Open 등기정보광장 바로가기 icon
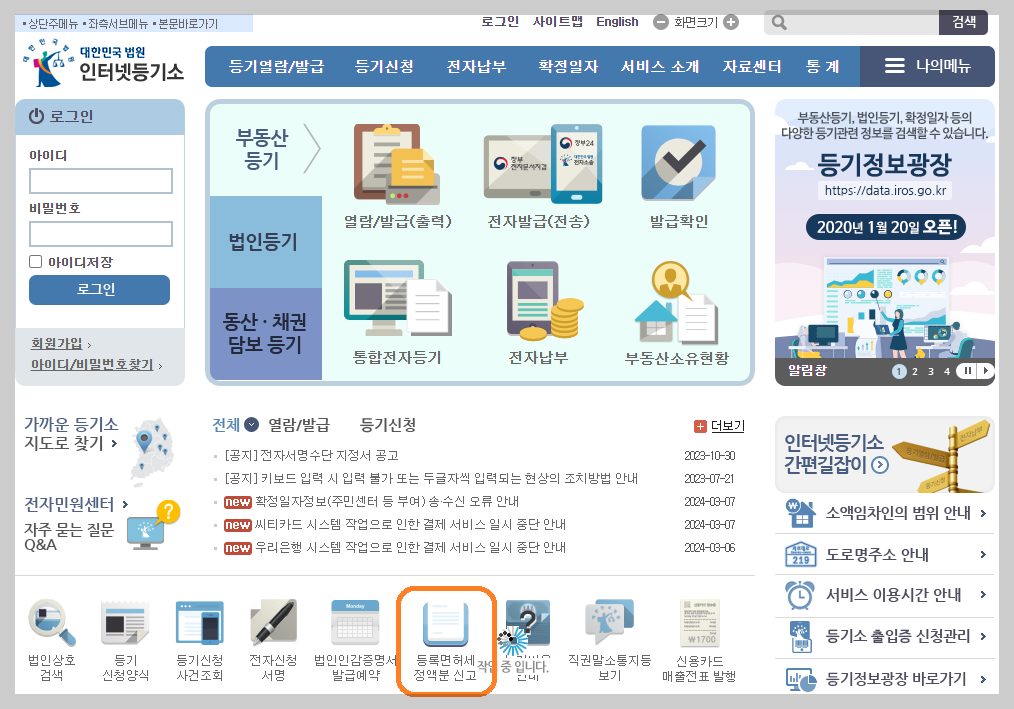Image resolution: width=1014 pixels, height=709 pixels. [x=801, y=679]
